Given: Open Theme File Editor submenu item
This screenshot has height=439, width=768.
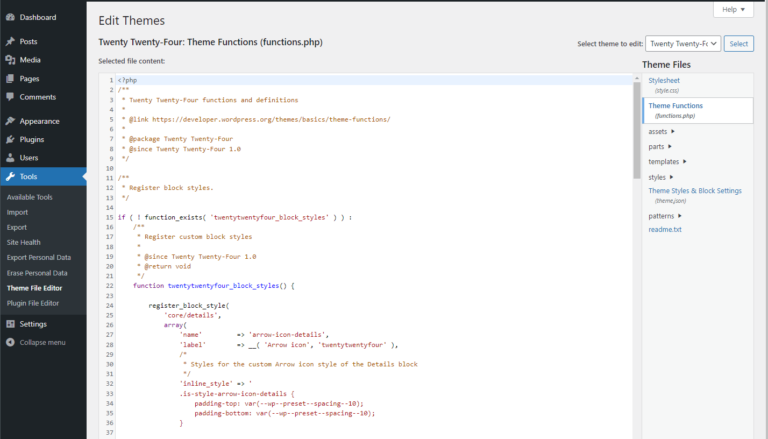Looking at the screenshot, I should pos(34,288).
